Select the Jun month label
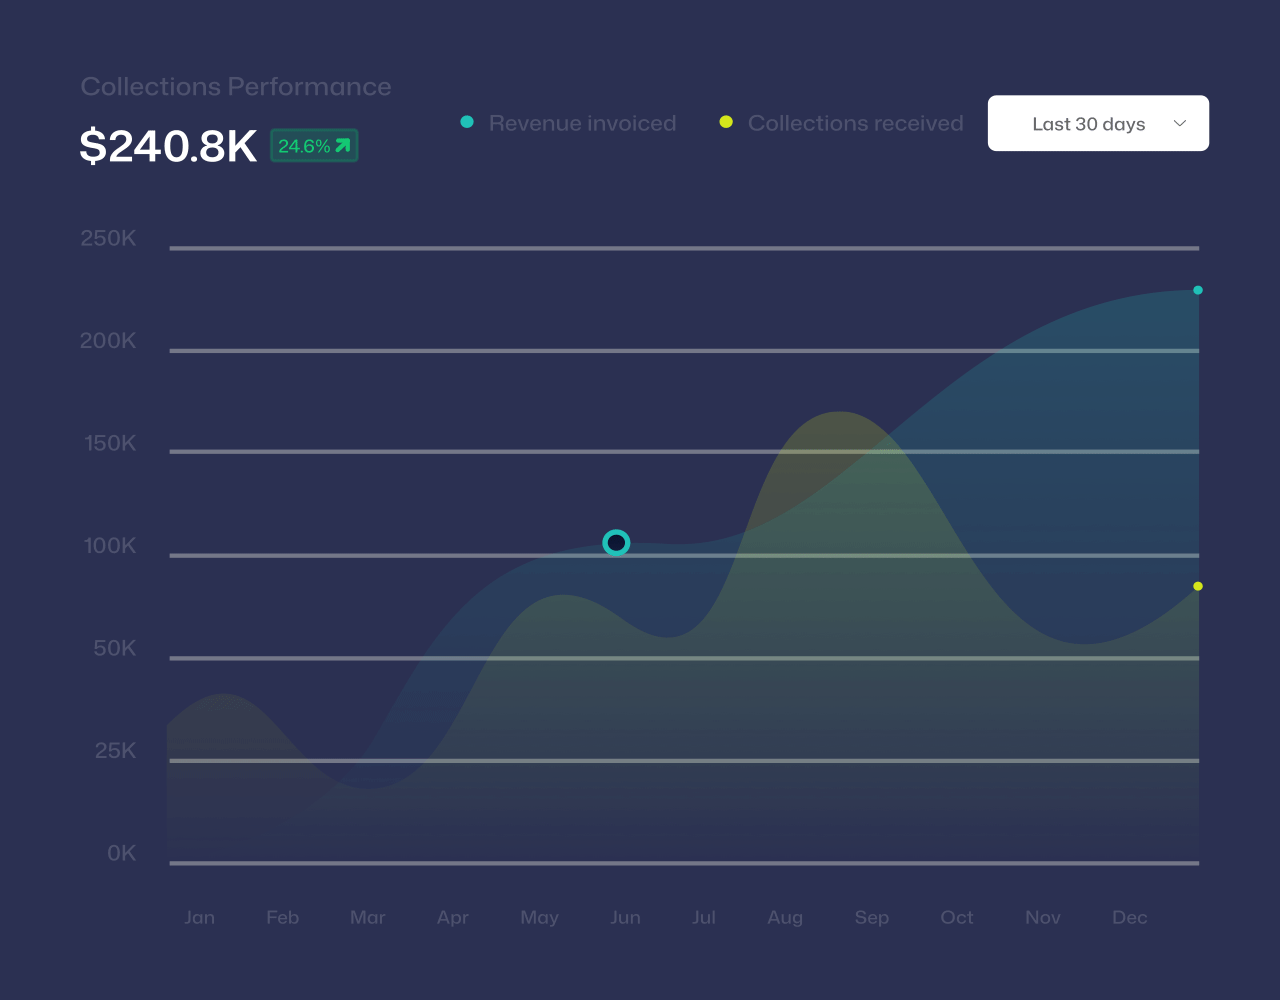 click(x=625, y=917)
